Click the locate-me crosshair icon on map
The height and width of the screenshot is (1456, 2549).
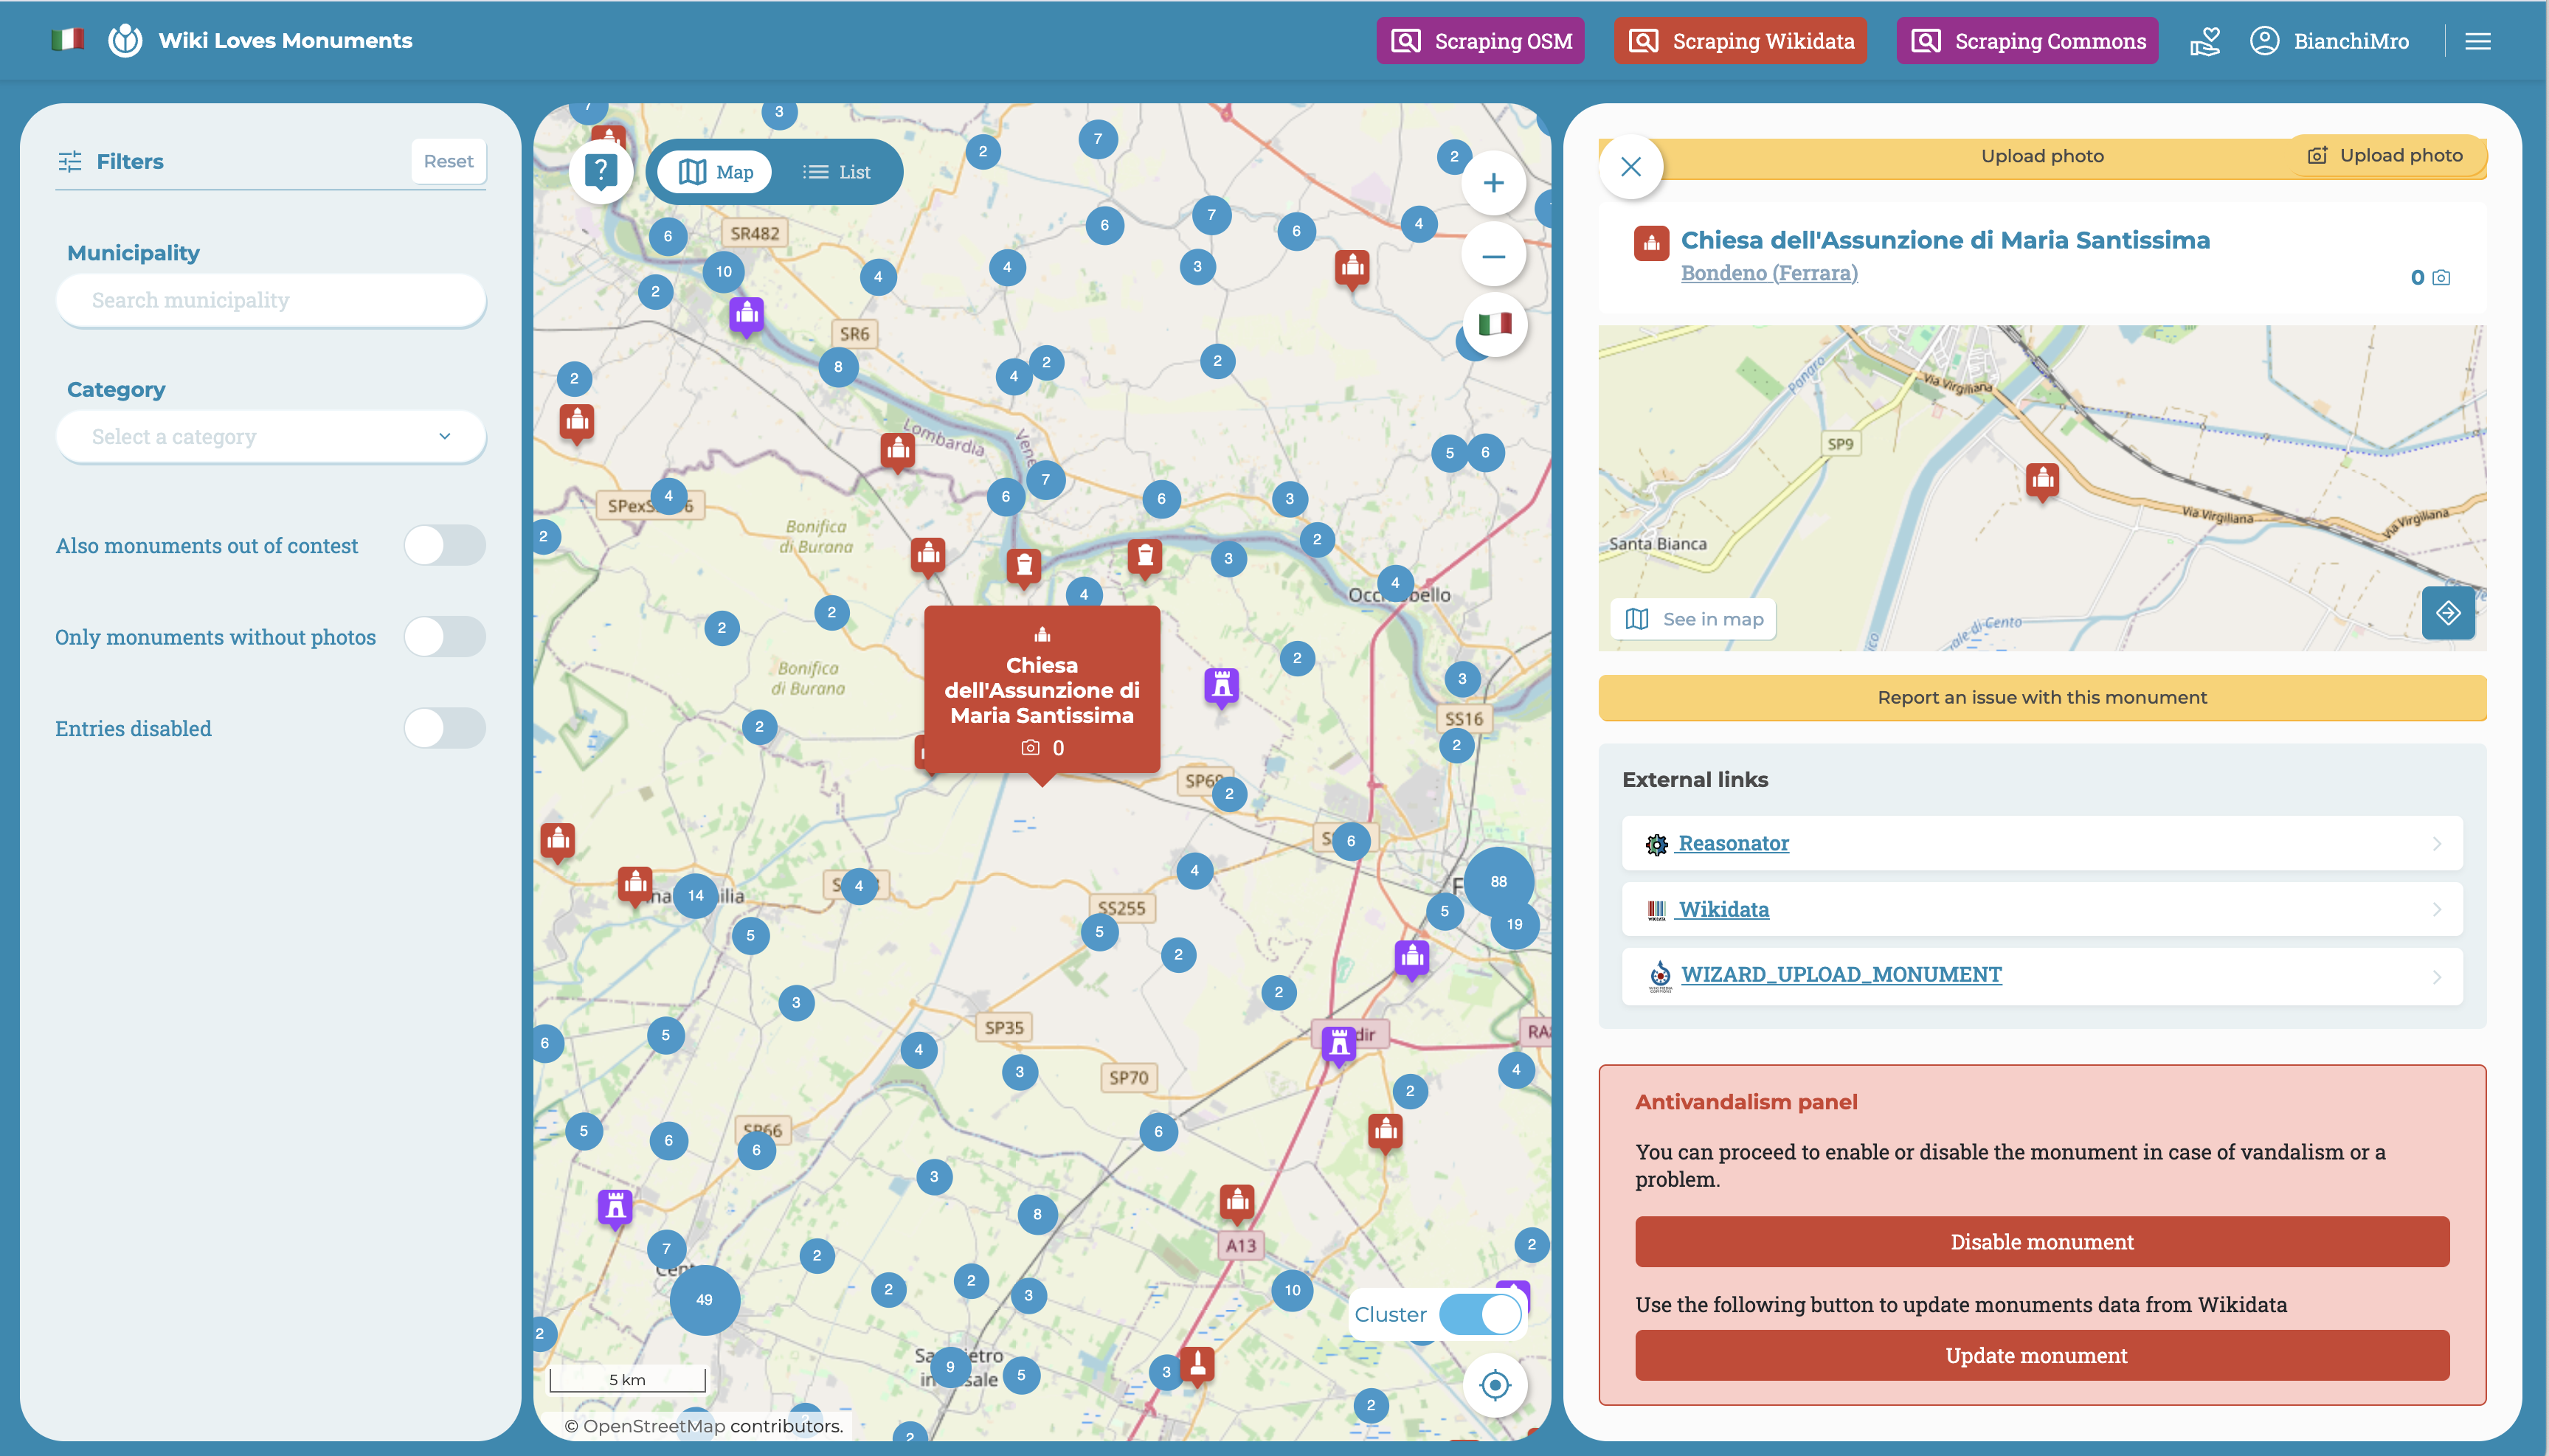pyautogui.click(x=1495, y=1385)
